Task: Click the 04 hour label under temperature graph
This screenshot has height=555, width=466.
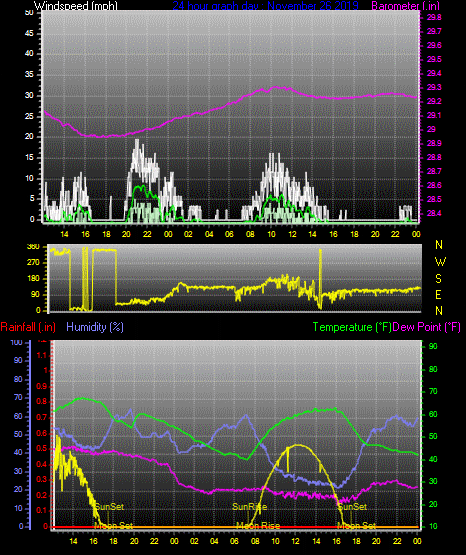Action: 214,541
